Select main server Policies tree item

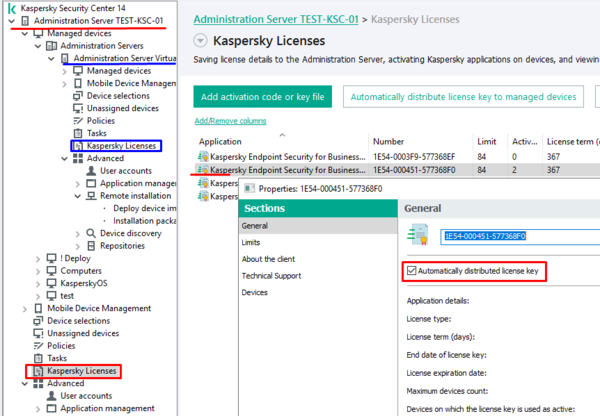pyautogui.click(x=61, y=346)
